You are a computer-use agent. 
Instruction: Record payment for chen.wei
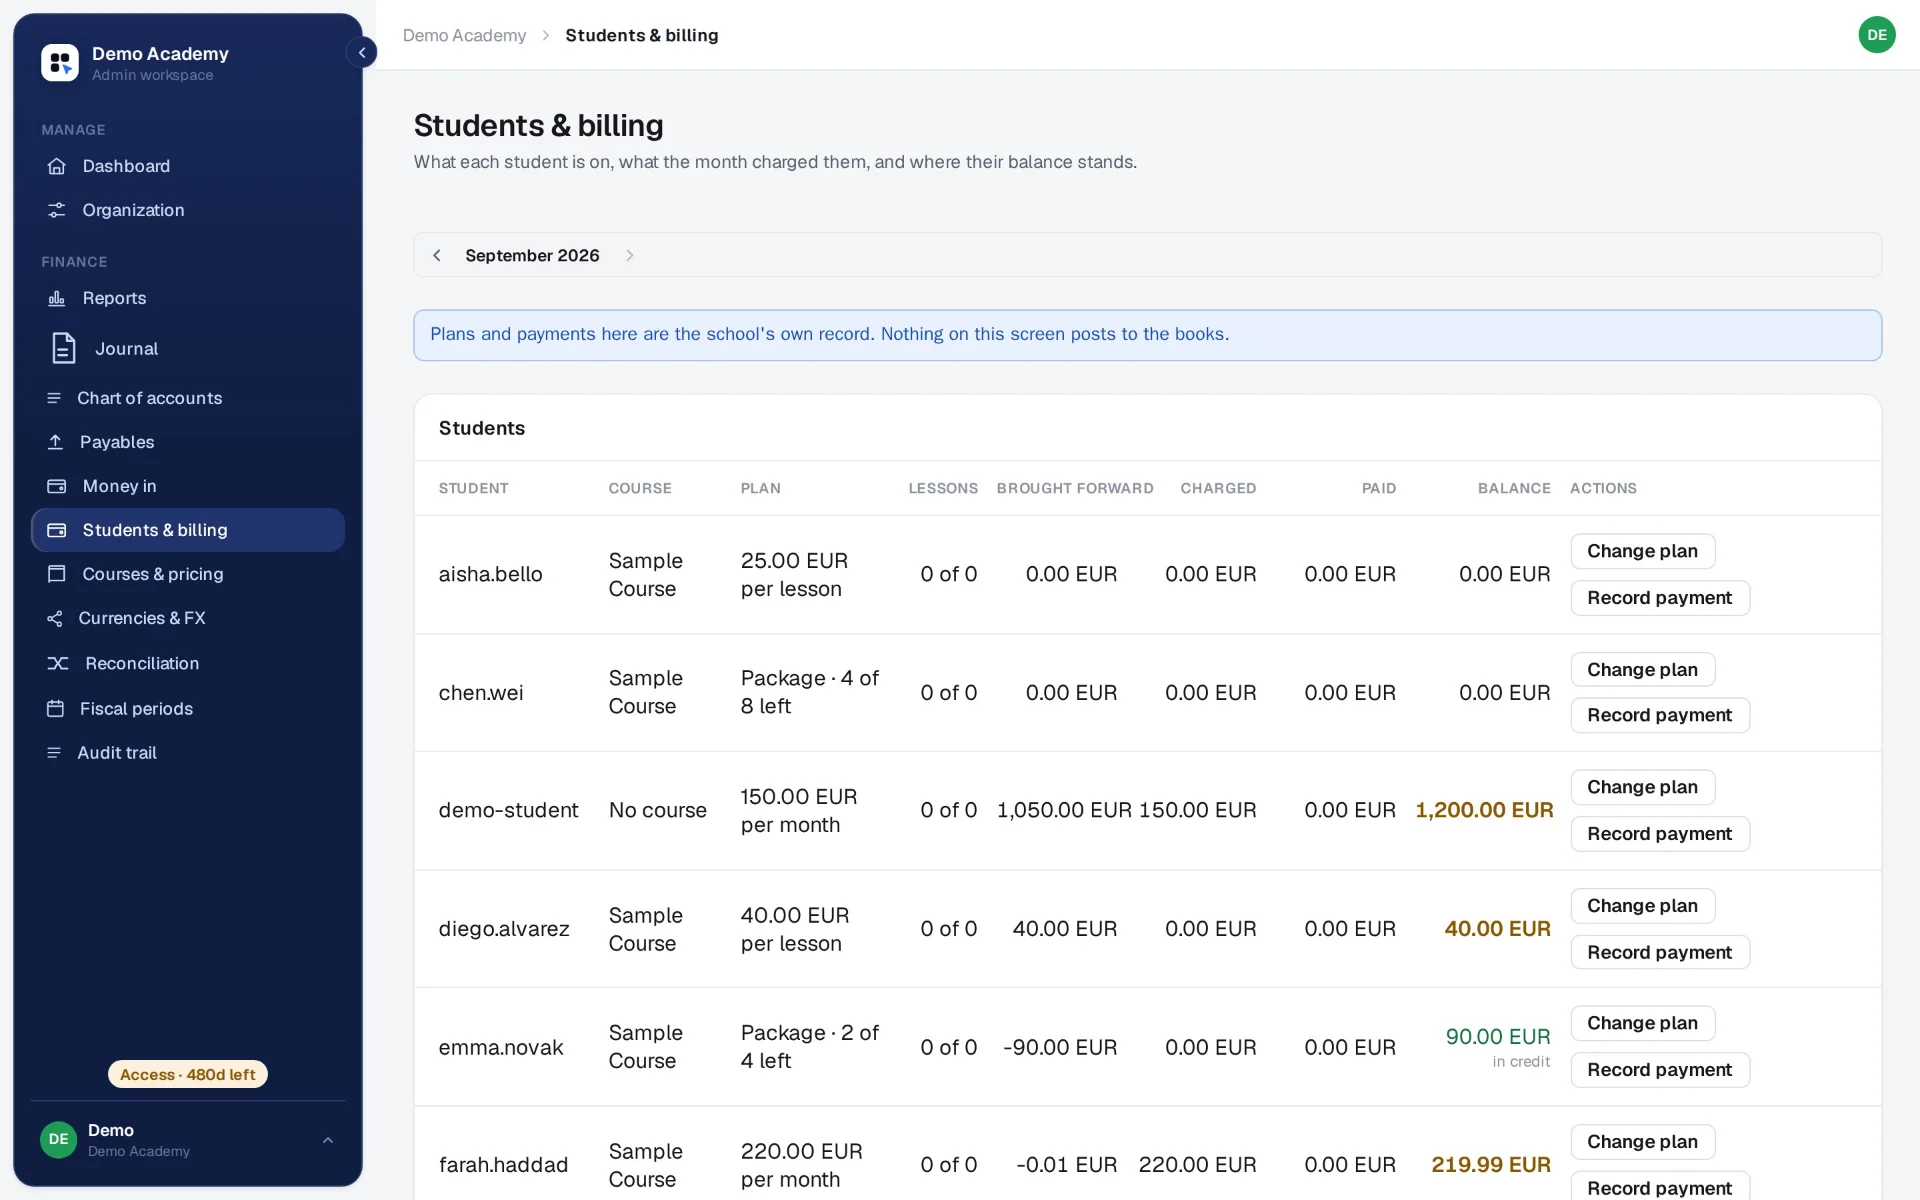[1659, 715]
